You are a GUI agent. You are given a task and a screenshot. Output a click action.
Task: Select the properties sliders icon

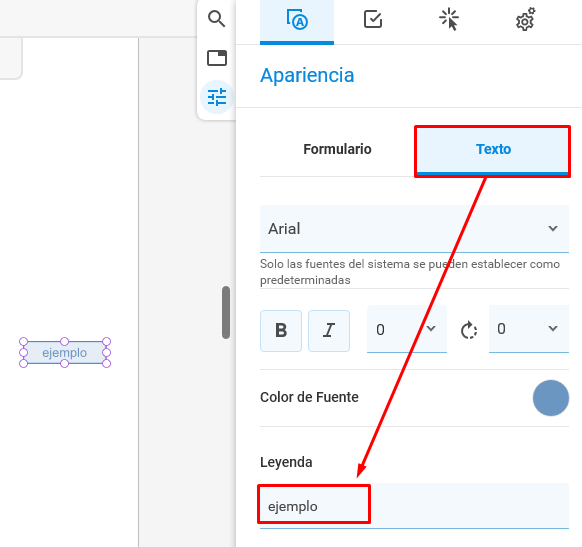pyautogui.click(x=217, y=97)
